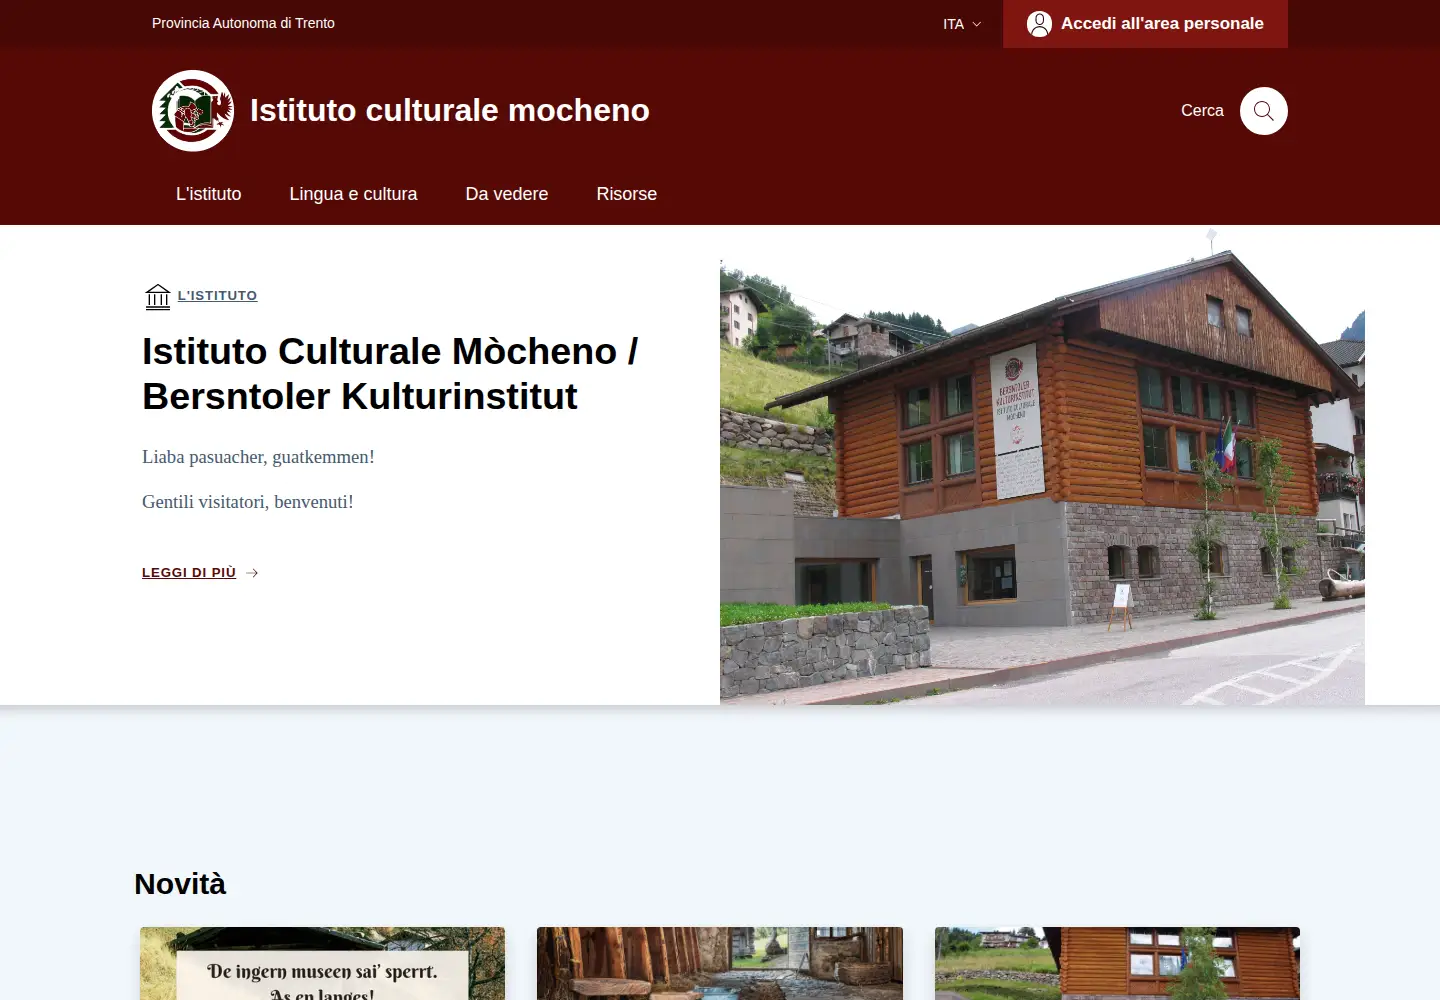The width and height of the screenshot is (1440, 1000).
Task: Click the Novità section heading
Action: click(180, 884)
